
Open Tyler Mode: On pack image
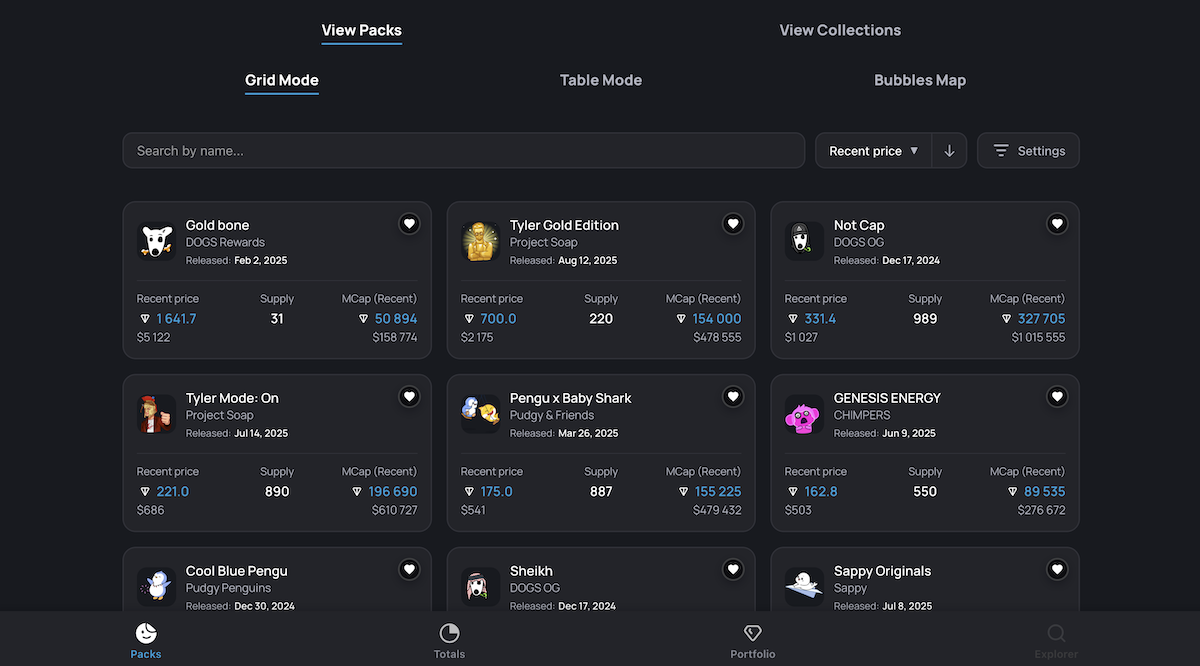156,414
